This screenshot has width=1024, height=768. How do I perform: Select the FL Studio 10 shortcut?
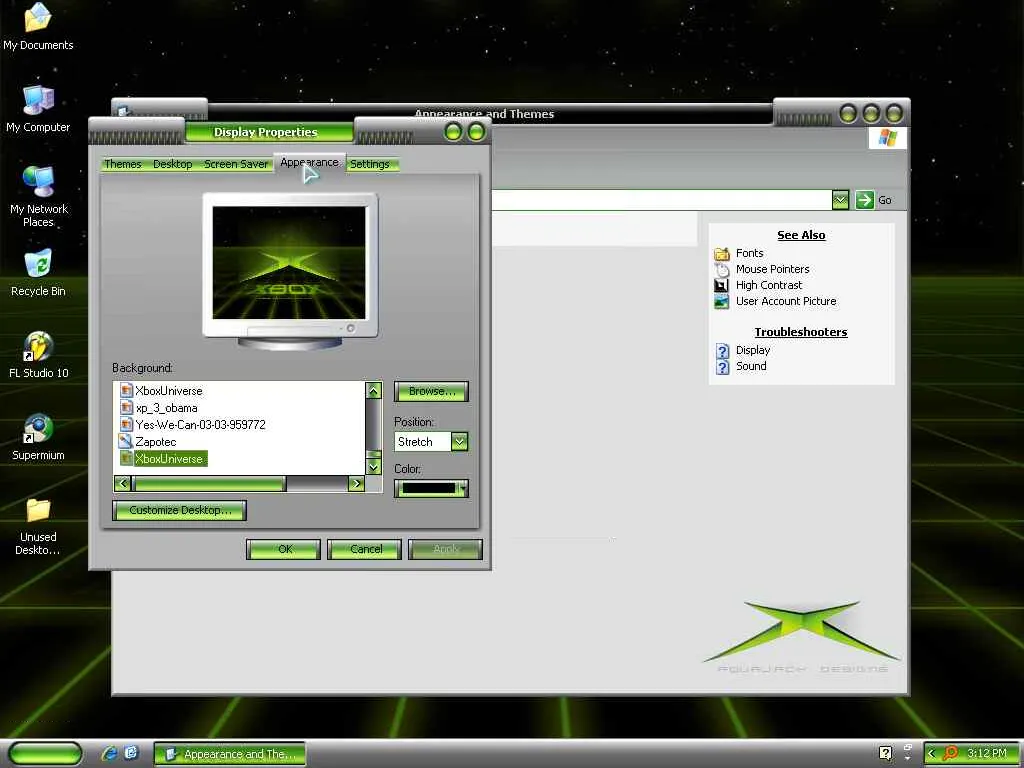point(38,355)
